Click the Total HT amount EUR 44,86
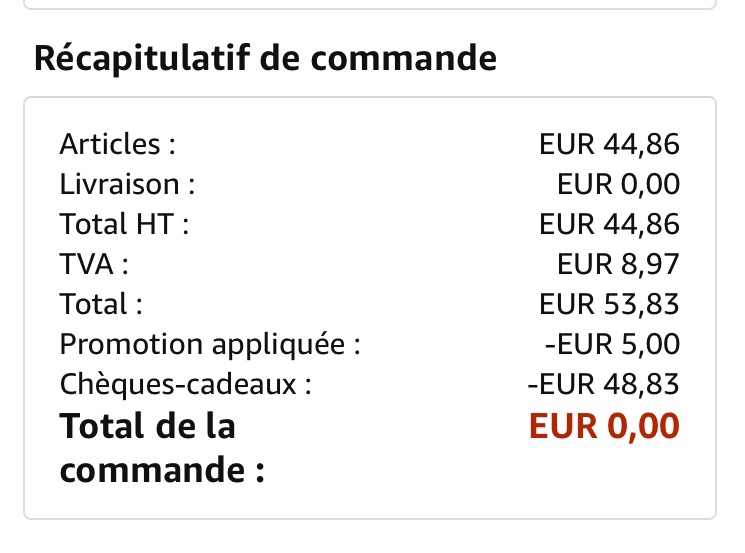The width and height of the screenshot is (745, 553). click(x=609, y=224)
